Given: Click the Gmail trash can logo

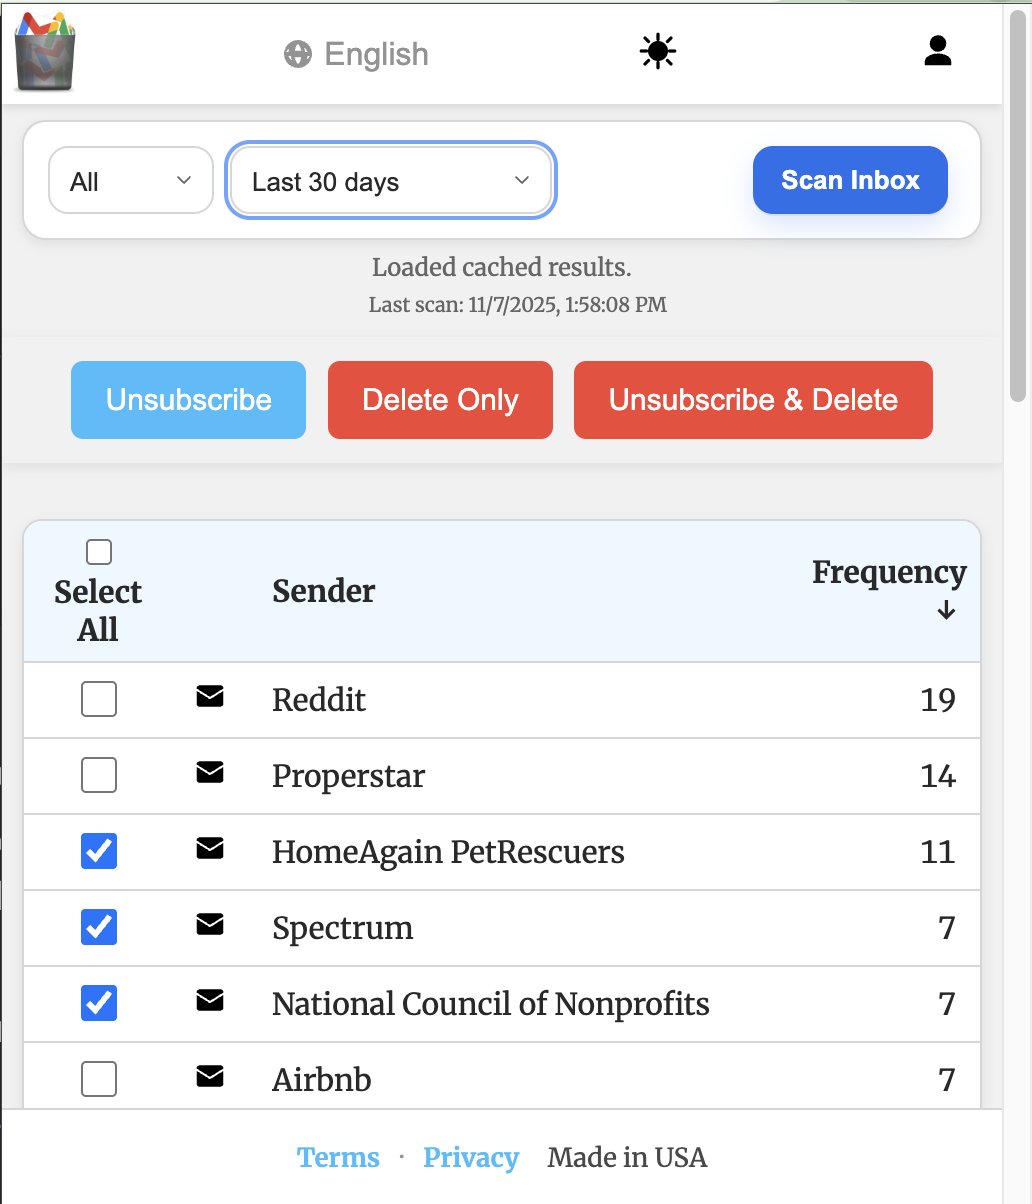Looking at the screenshot, I should (x=45, y=52).
